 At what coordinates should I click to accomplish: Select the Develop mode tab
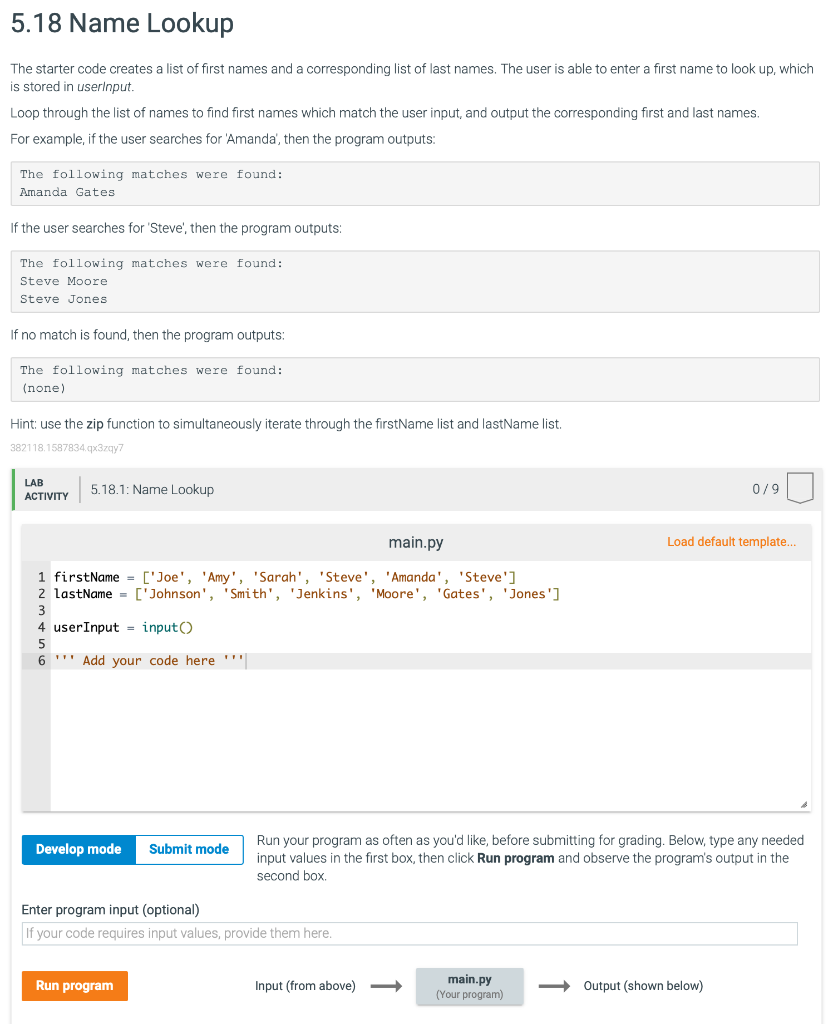point(78,849)
